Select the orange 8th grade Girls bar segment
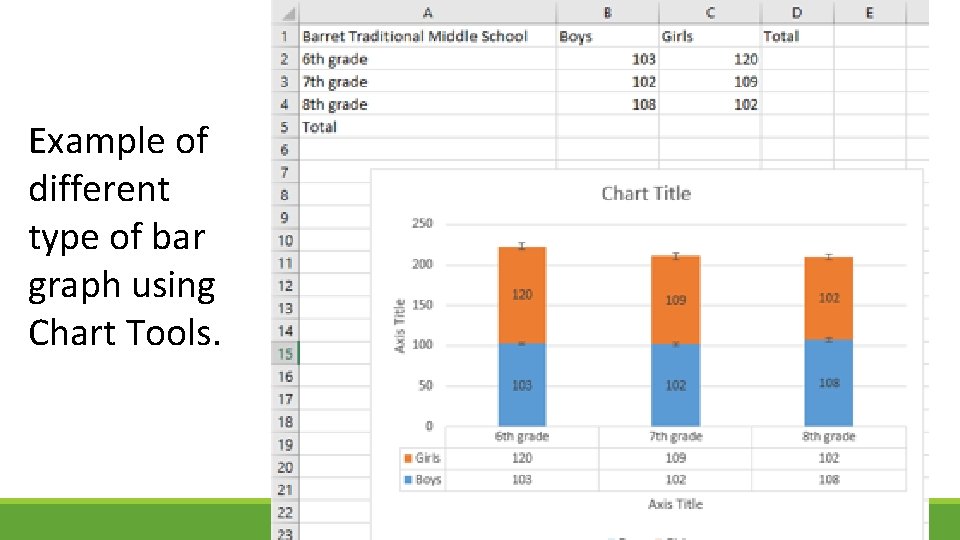The height and width of the screenshot is (540, 960). 828,298
